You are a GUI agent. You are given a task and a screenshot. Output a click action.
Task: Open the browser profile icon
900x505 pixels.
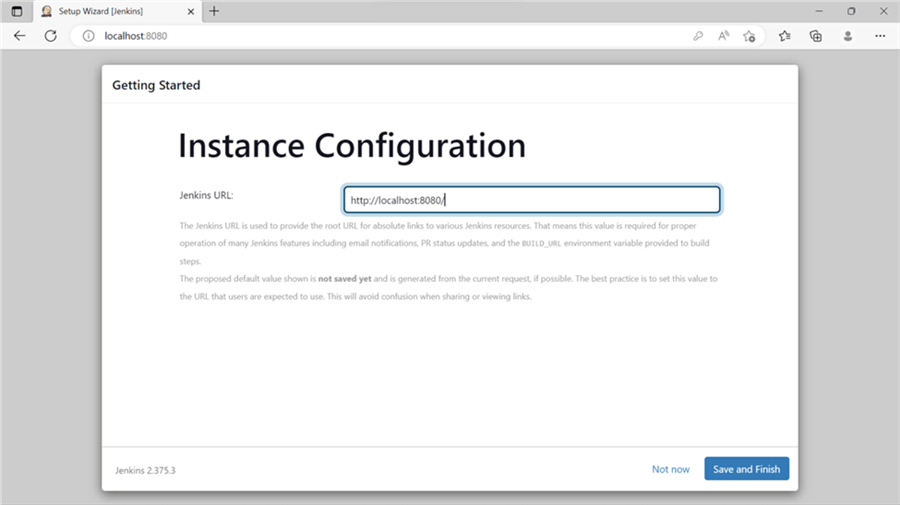(x=848, y=36)
